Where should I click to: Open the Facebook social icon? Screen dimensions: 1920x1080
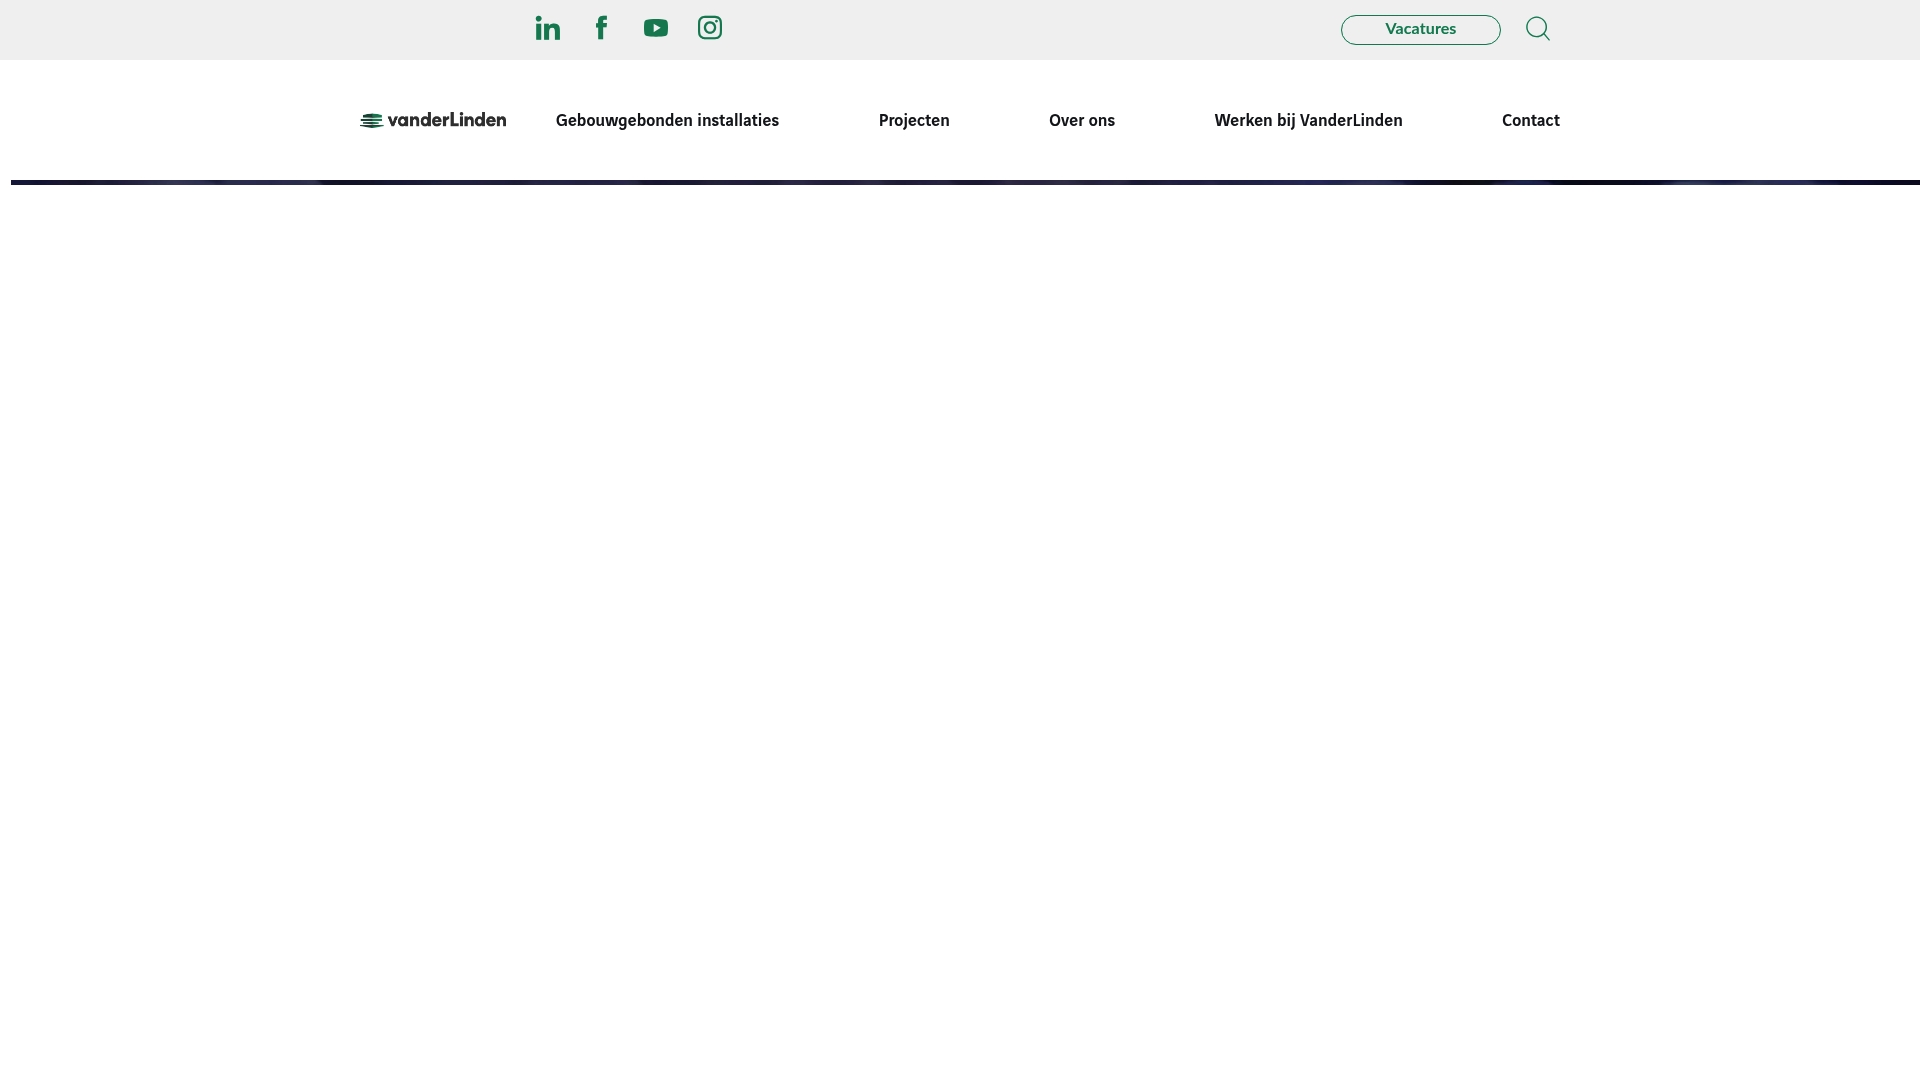point(602,28)
